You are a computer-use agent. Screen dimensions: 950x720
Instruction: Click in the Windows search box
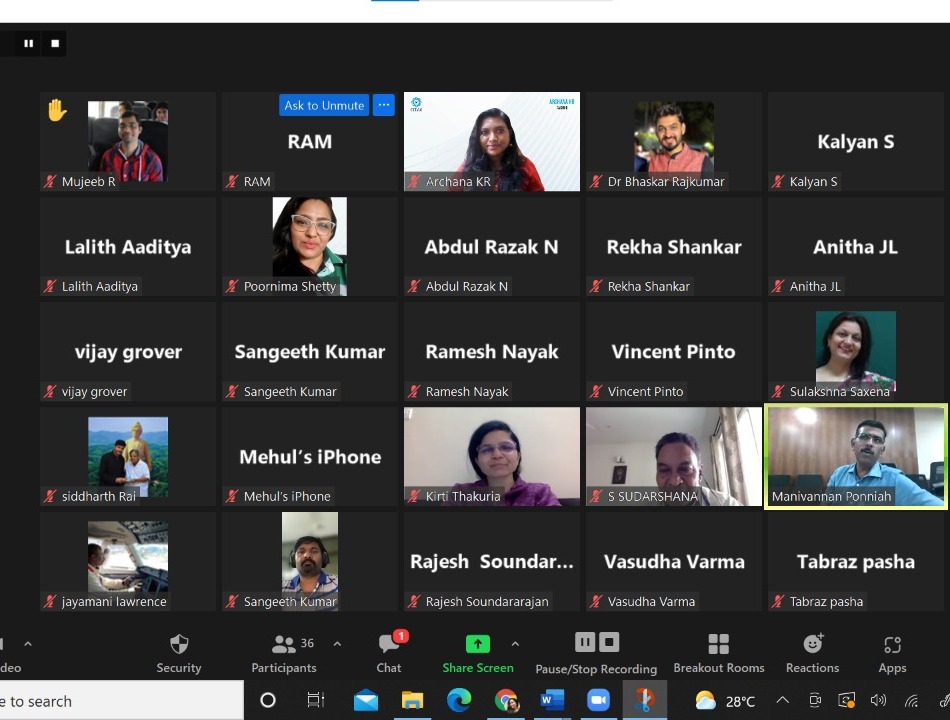click(121, 701)
